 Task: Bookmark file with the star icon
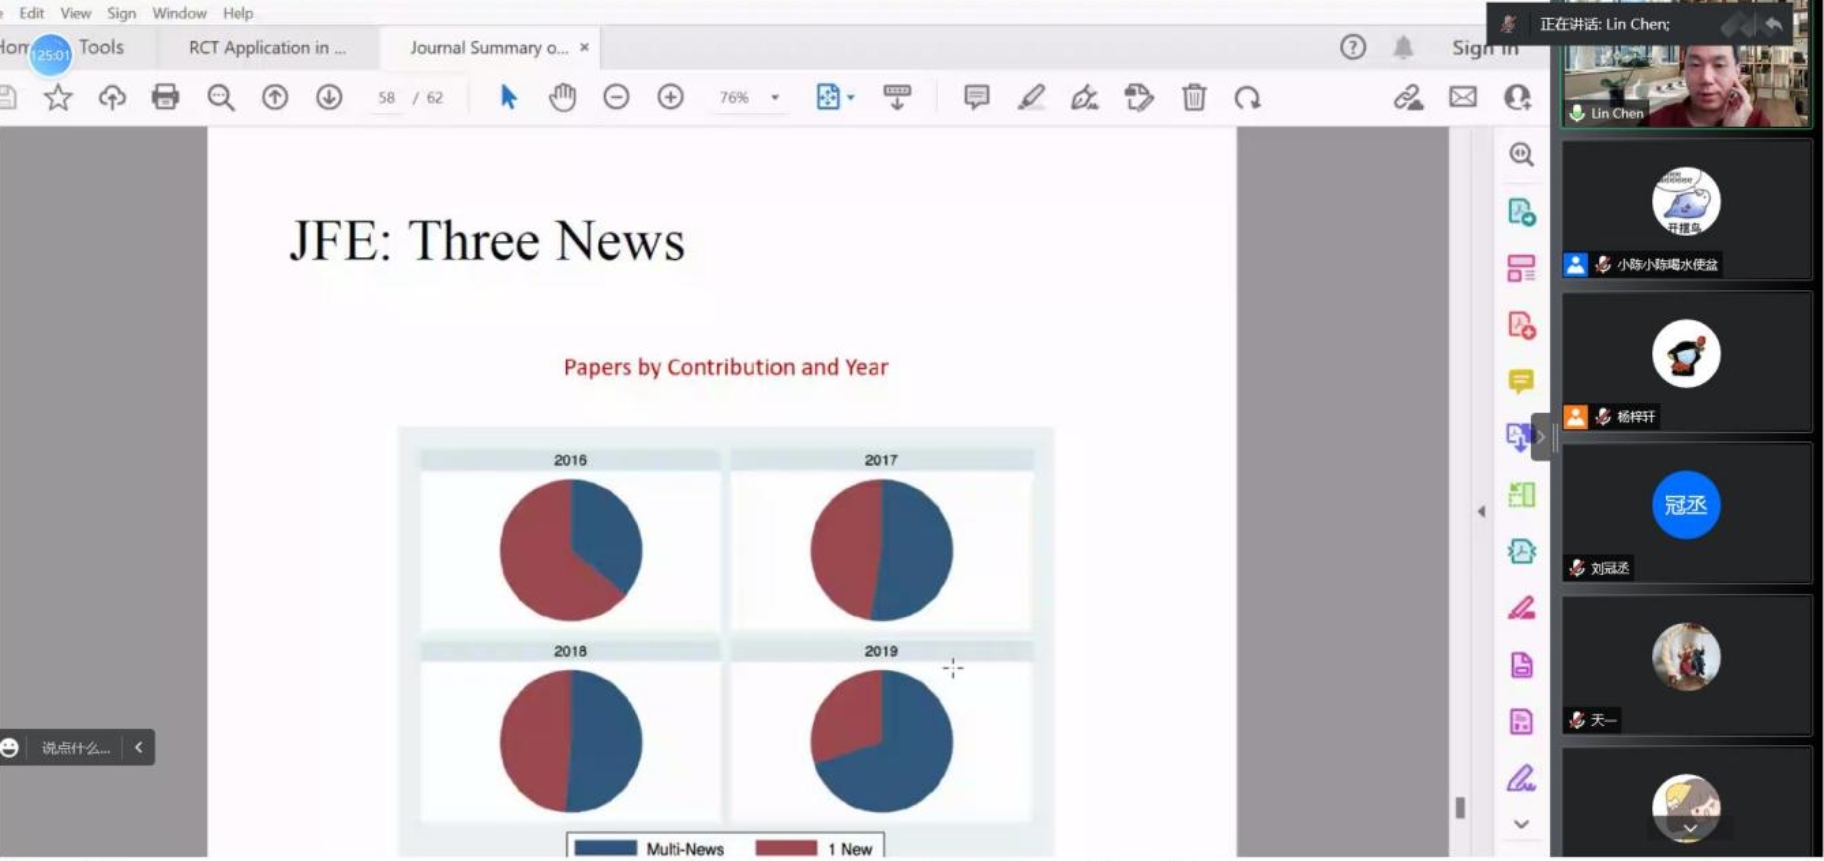(58, 97)
